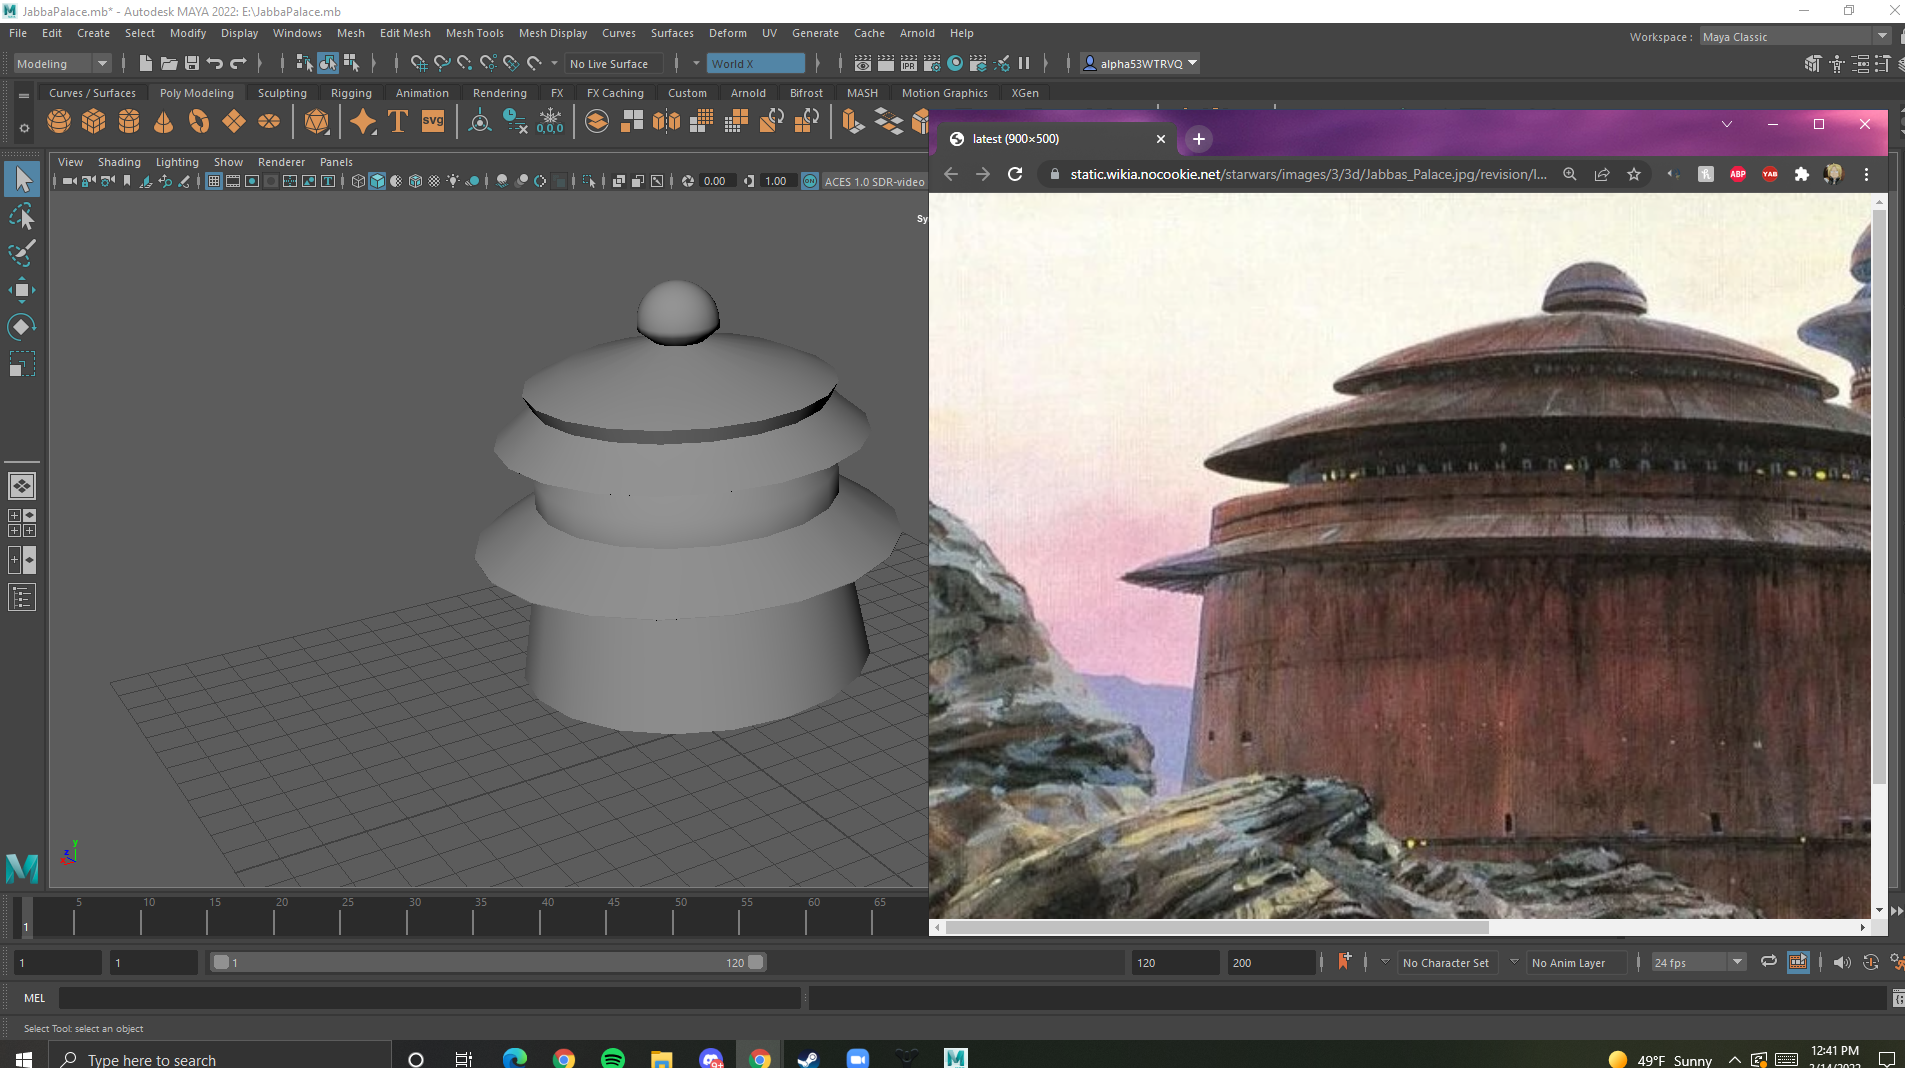The width and height of the screenshot is (1905, 1068).
Task: Click the Chrome vertical scrollbar
Action: (1879, 498)
